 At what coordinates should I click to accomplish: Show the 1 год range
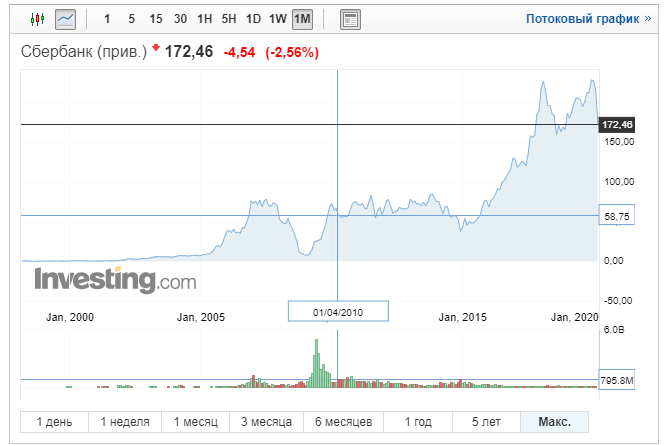click(418, 422)
